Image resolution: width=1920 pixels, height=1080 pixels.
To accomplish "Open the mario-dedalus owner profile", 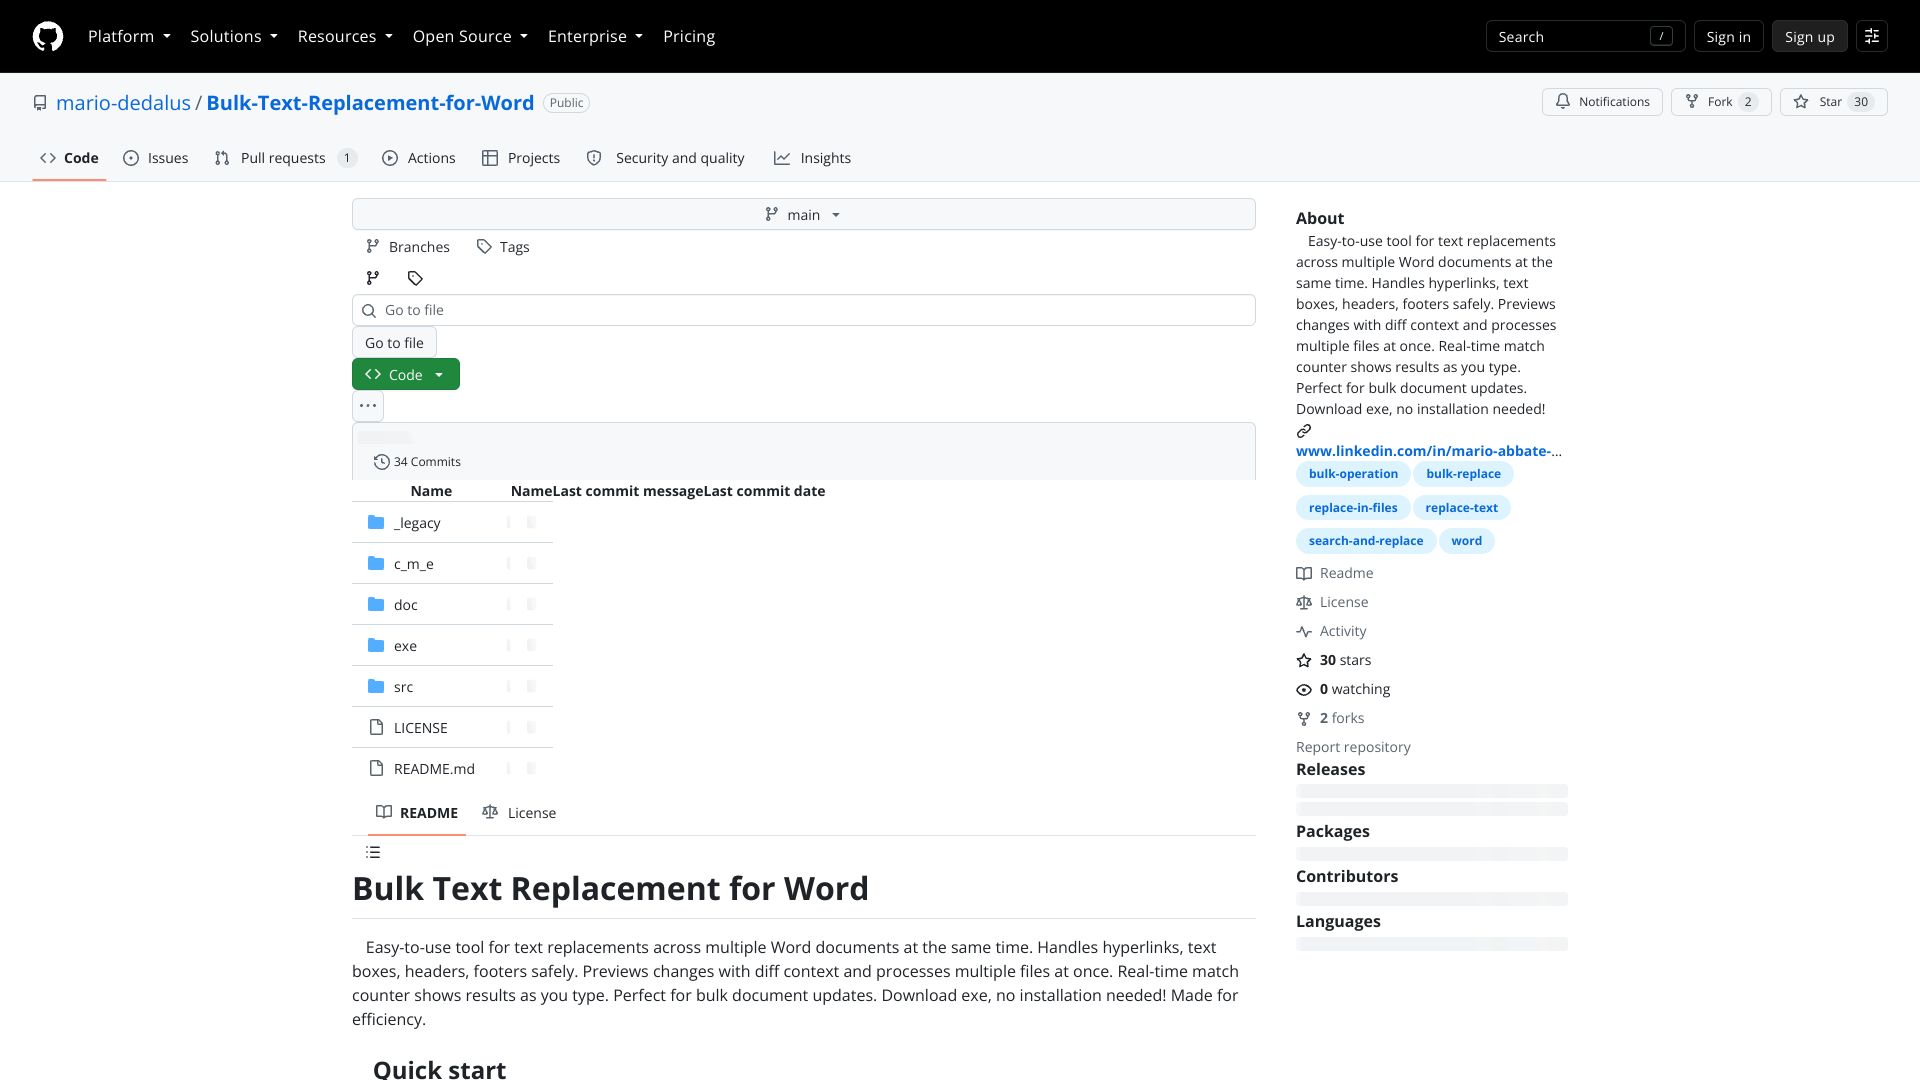I will [x=123, y=103].
